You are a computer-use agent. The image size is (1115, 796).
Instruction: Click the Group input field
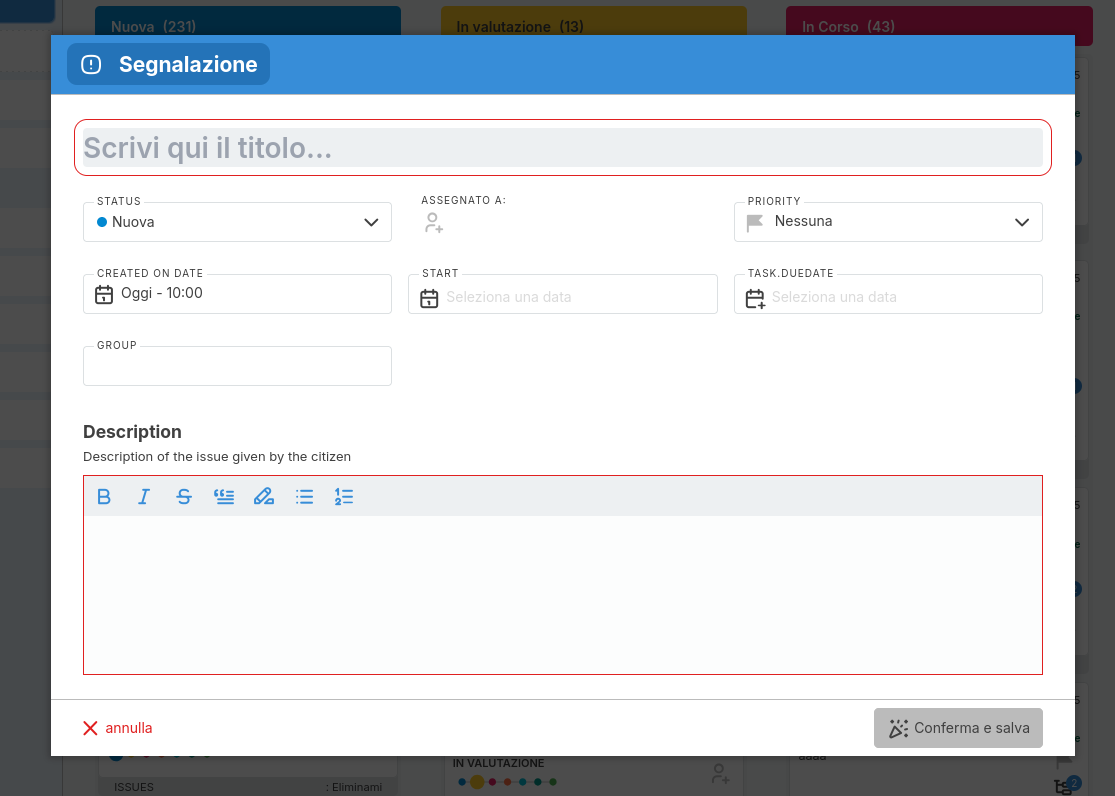click(237, 367)
